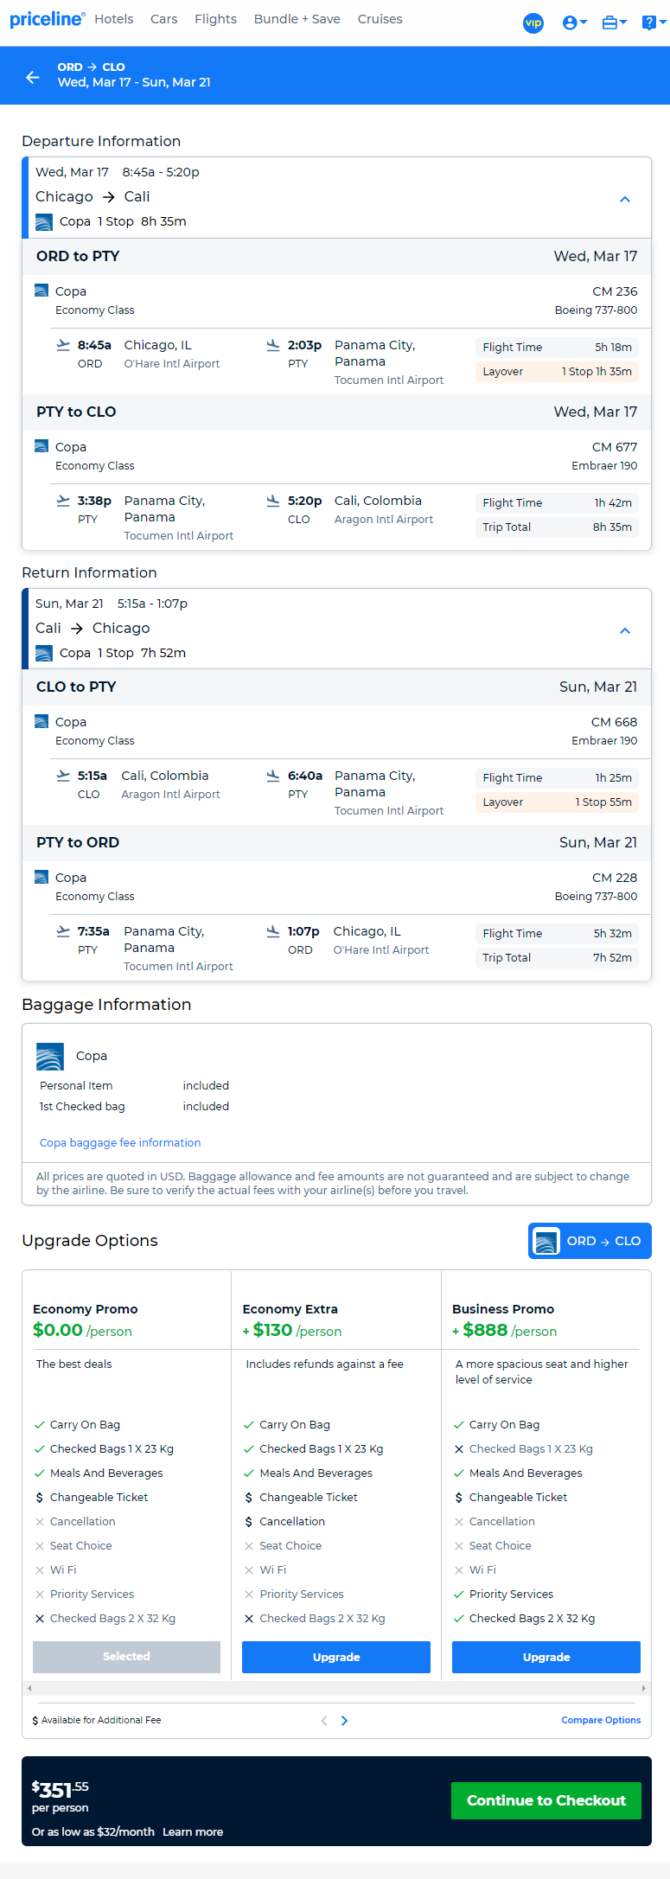
Task: Go to the Priceline home logo
Action: (47, 19)
